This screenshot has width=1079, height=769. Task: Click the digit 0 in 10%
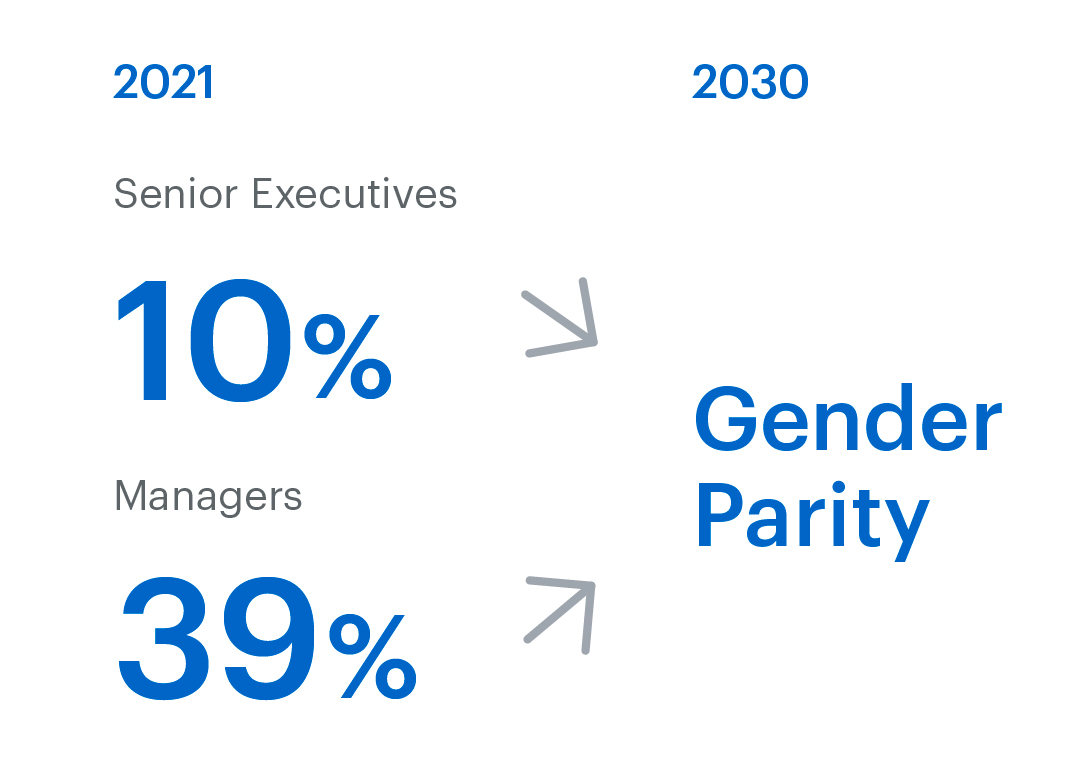point(237,341)
